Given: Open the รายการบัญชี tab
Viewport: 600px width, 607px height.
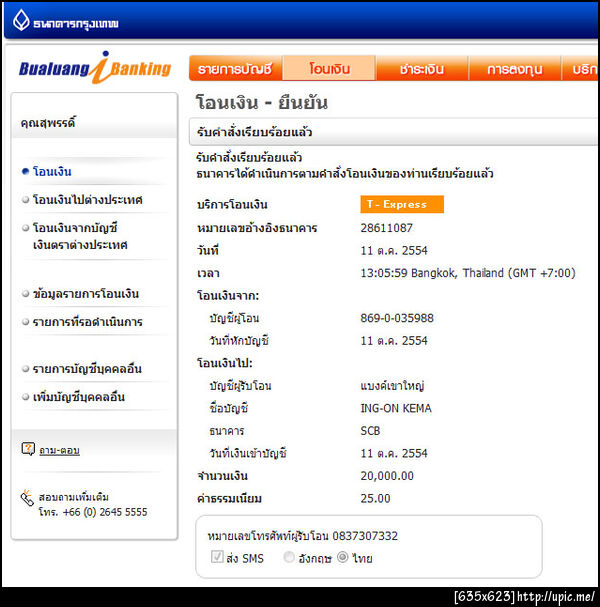Looking at the screenshot, I should [235, 69].
